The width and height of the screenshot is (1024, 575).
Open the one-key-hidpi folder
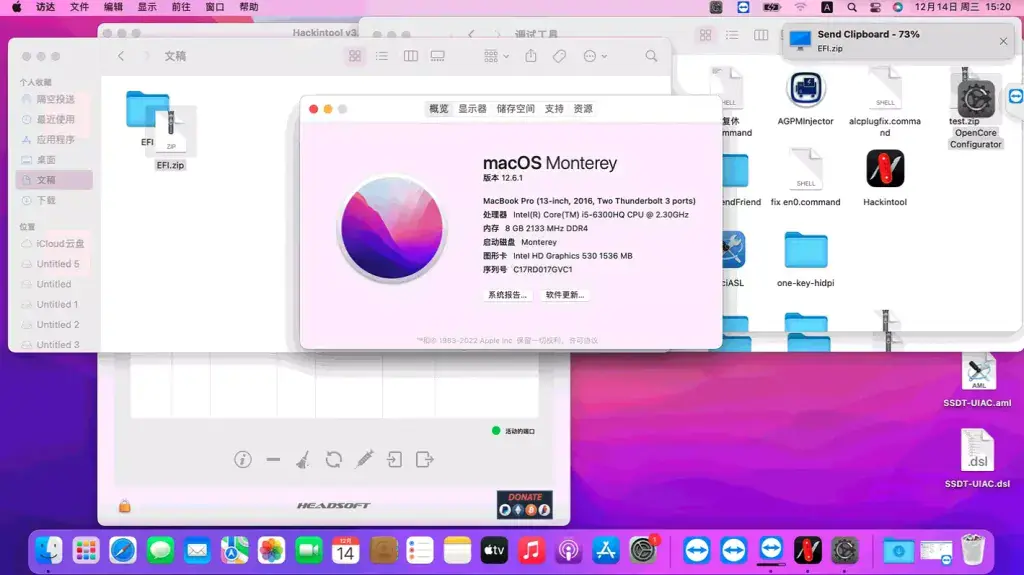pyautogui.click(x=805, y=250)
